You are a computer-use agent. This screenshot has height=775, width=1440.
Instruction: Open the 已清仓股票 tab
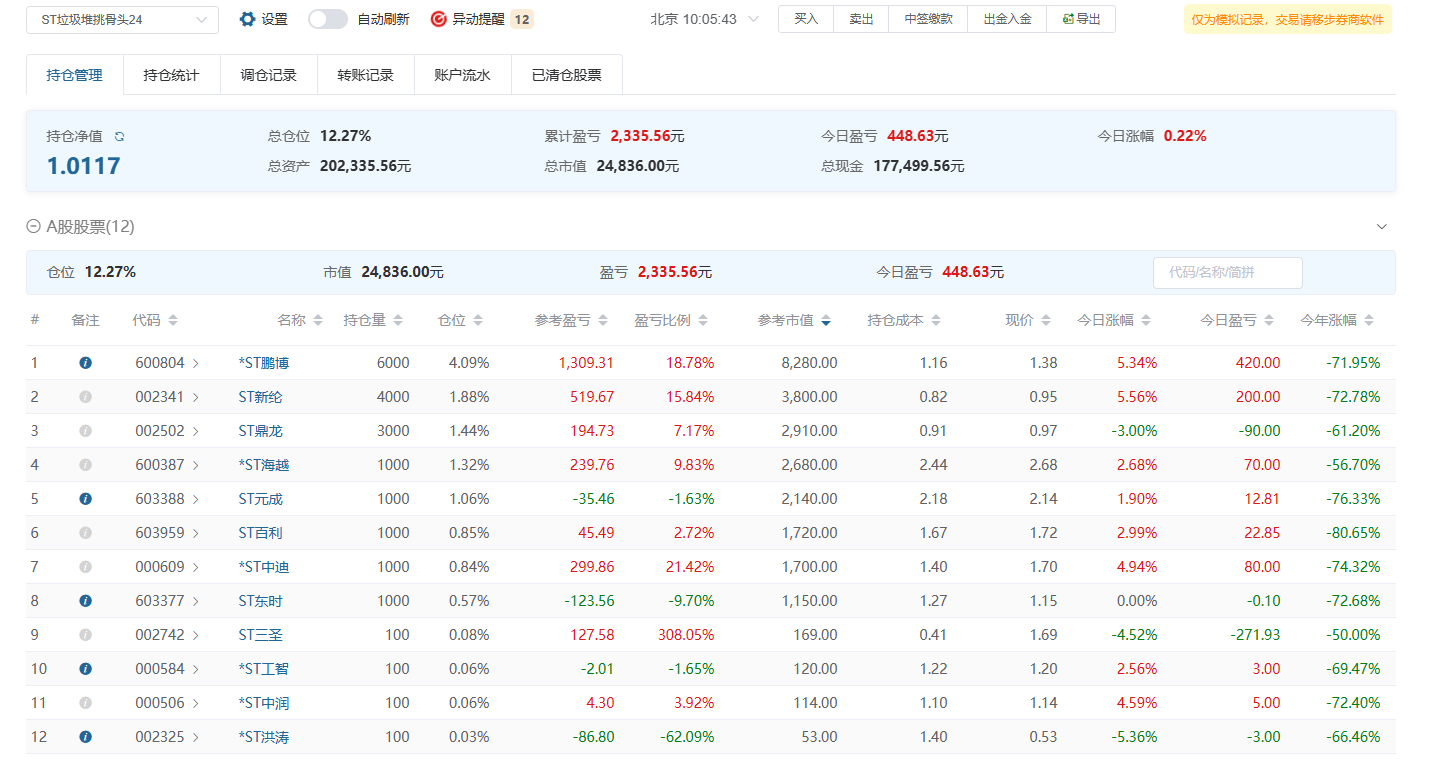tap(566, 75)
